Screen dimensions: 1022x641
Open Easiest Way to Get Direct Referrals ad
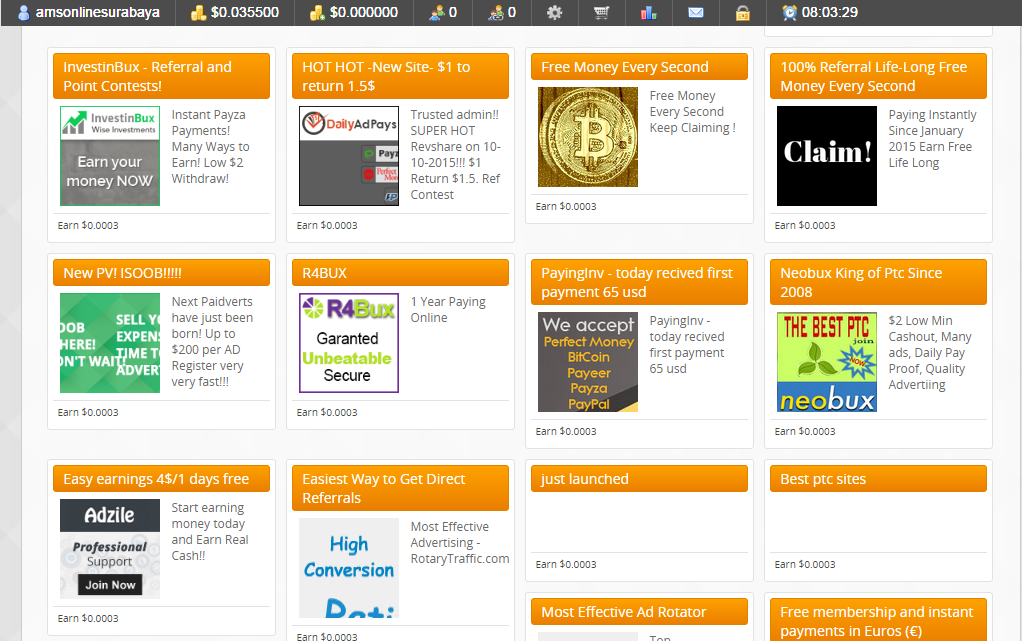pyautogui.click(x=400, y=488)
